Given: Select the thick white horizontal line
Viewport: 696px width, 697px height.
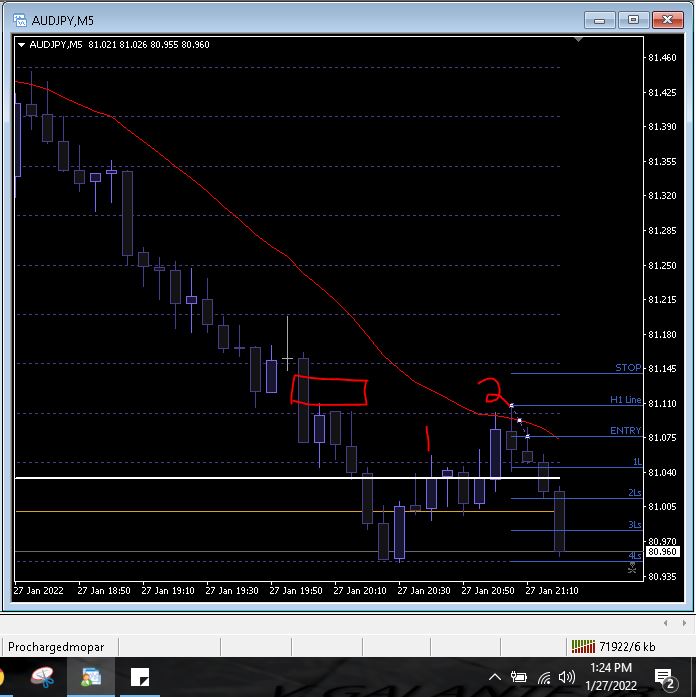Looking at the screenshot, I should 287,478.
